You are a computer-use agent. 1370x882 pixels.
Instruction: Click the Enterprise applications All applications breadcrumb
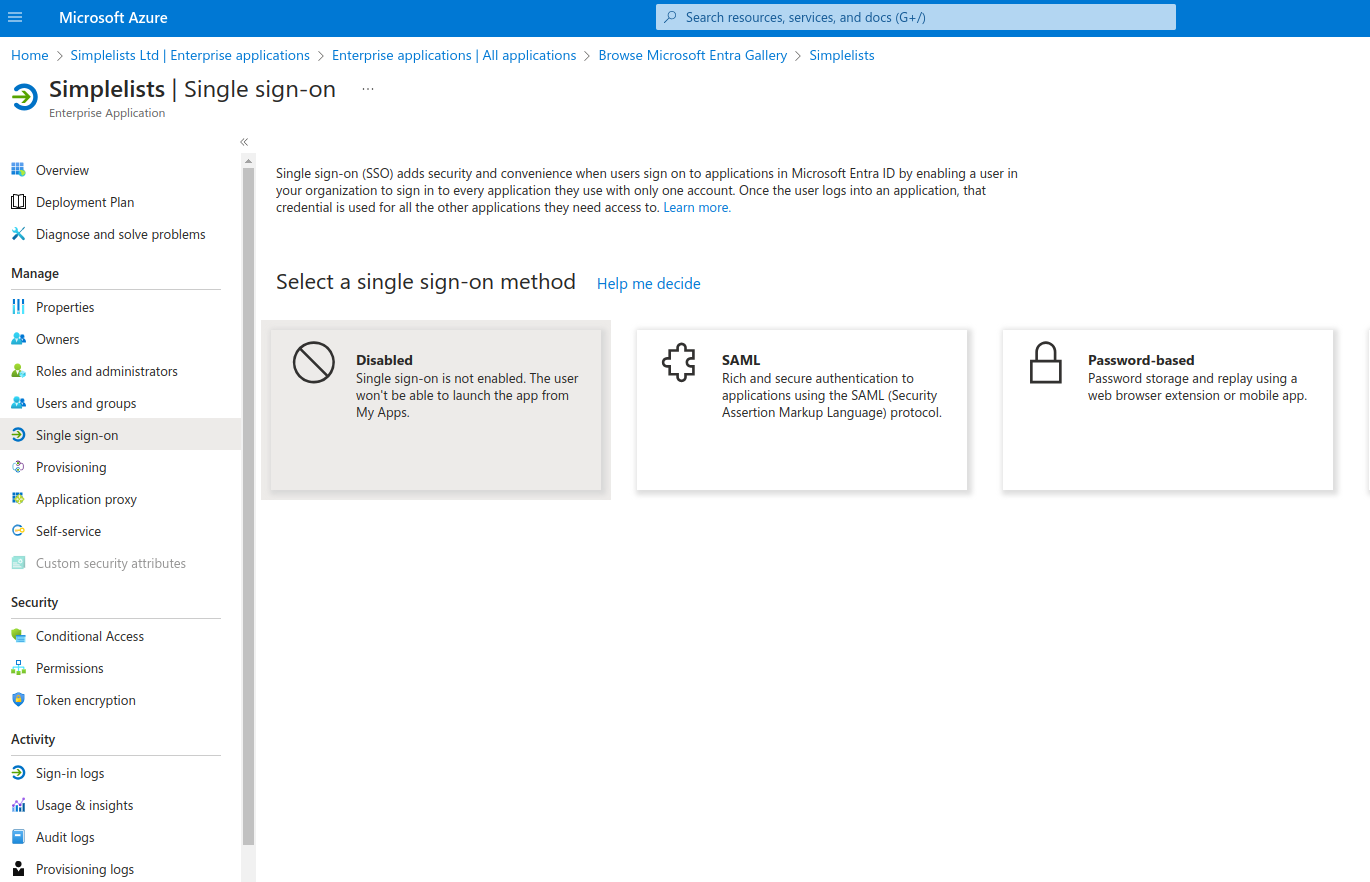(454, 55)
